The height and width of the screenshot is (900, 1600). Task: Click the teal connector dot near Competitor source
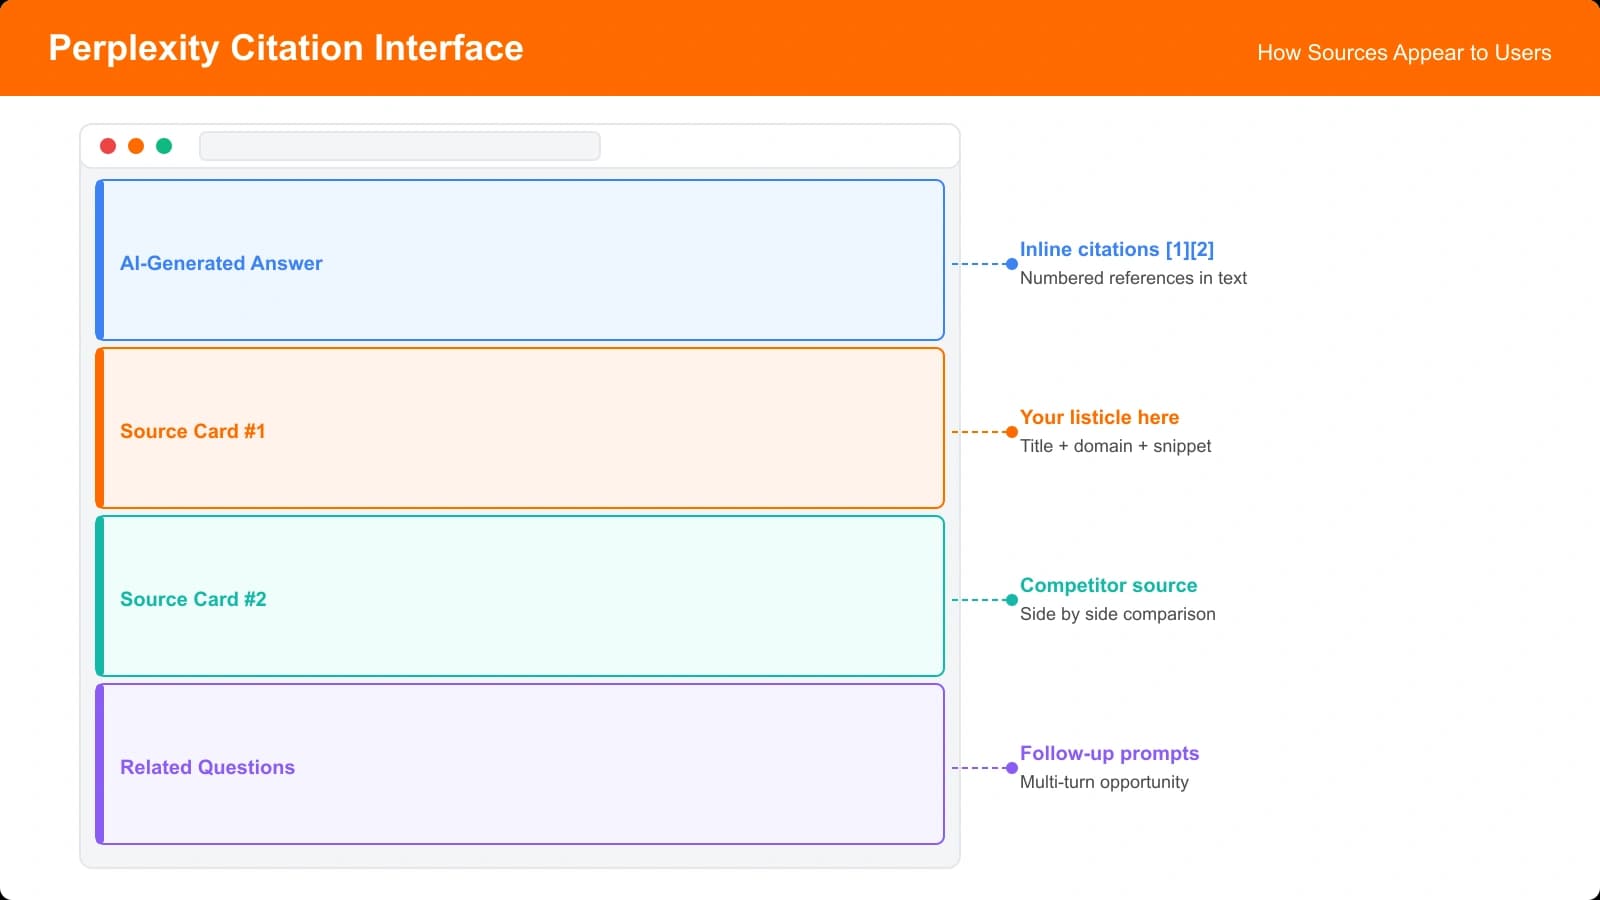[x=1010, y=601]
